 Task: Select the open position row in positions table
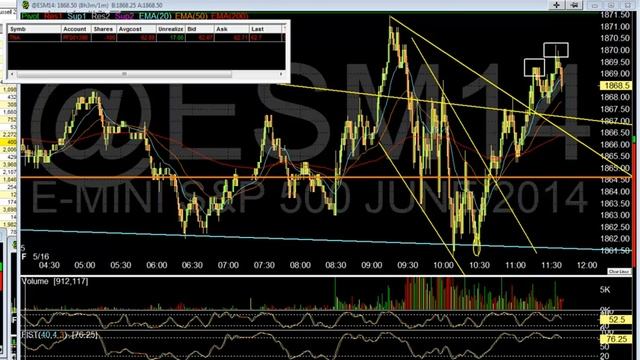146,38
